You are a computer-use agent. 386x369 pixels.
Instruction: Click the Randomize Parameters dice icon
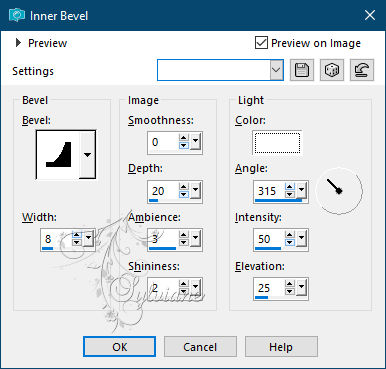point(332,70)
